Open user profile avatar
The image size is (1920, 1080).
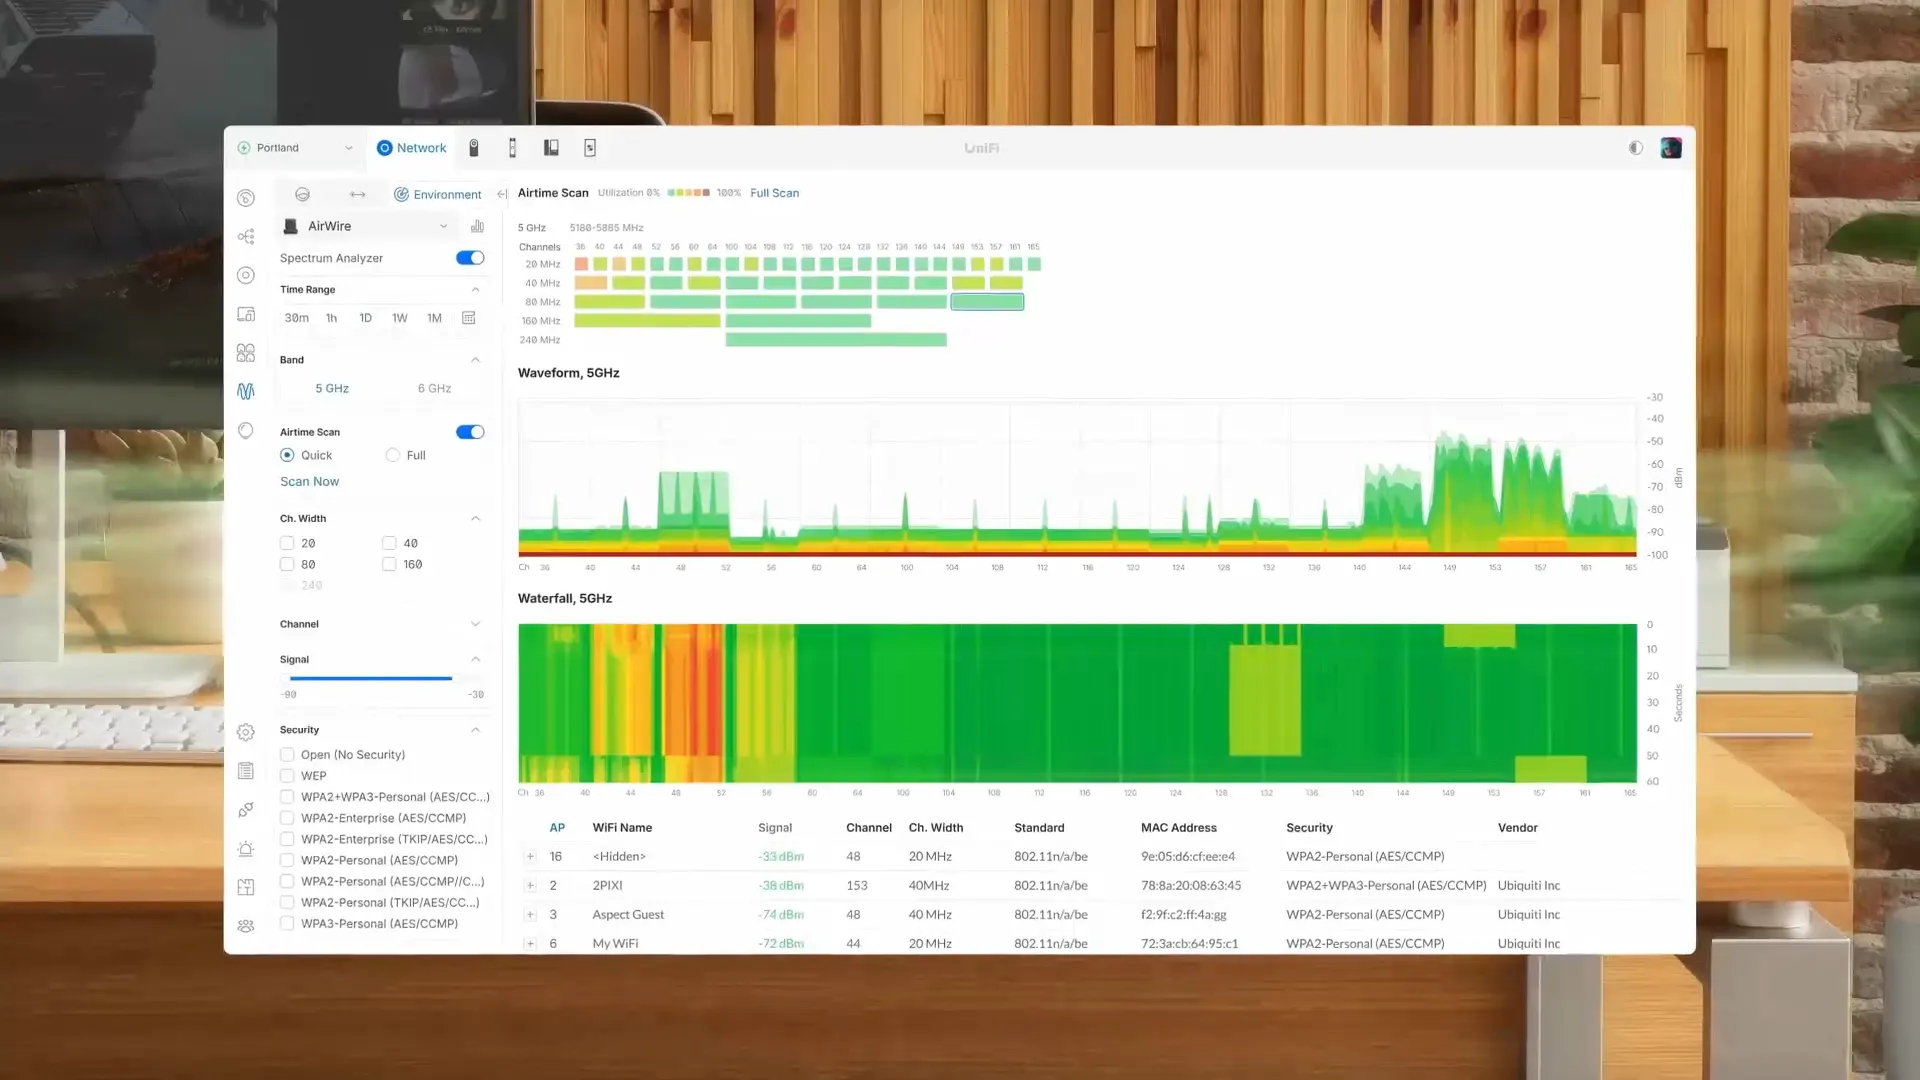coord(1671,148)
